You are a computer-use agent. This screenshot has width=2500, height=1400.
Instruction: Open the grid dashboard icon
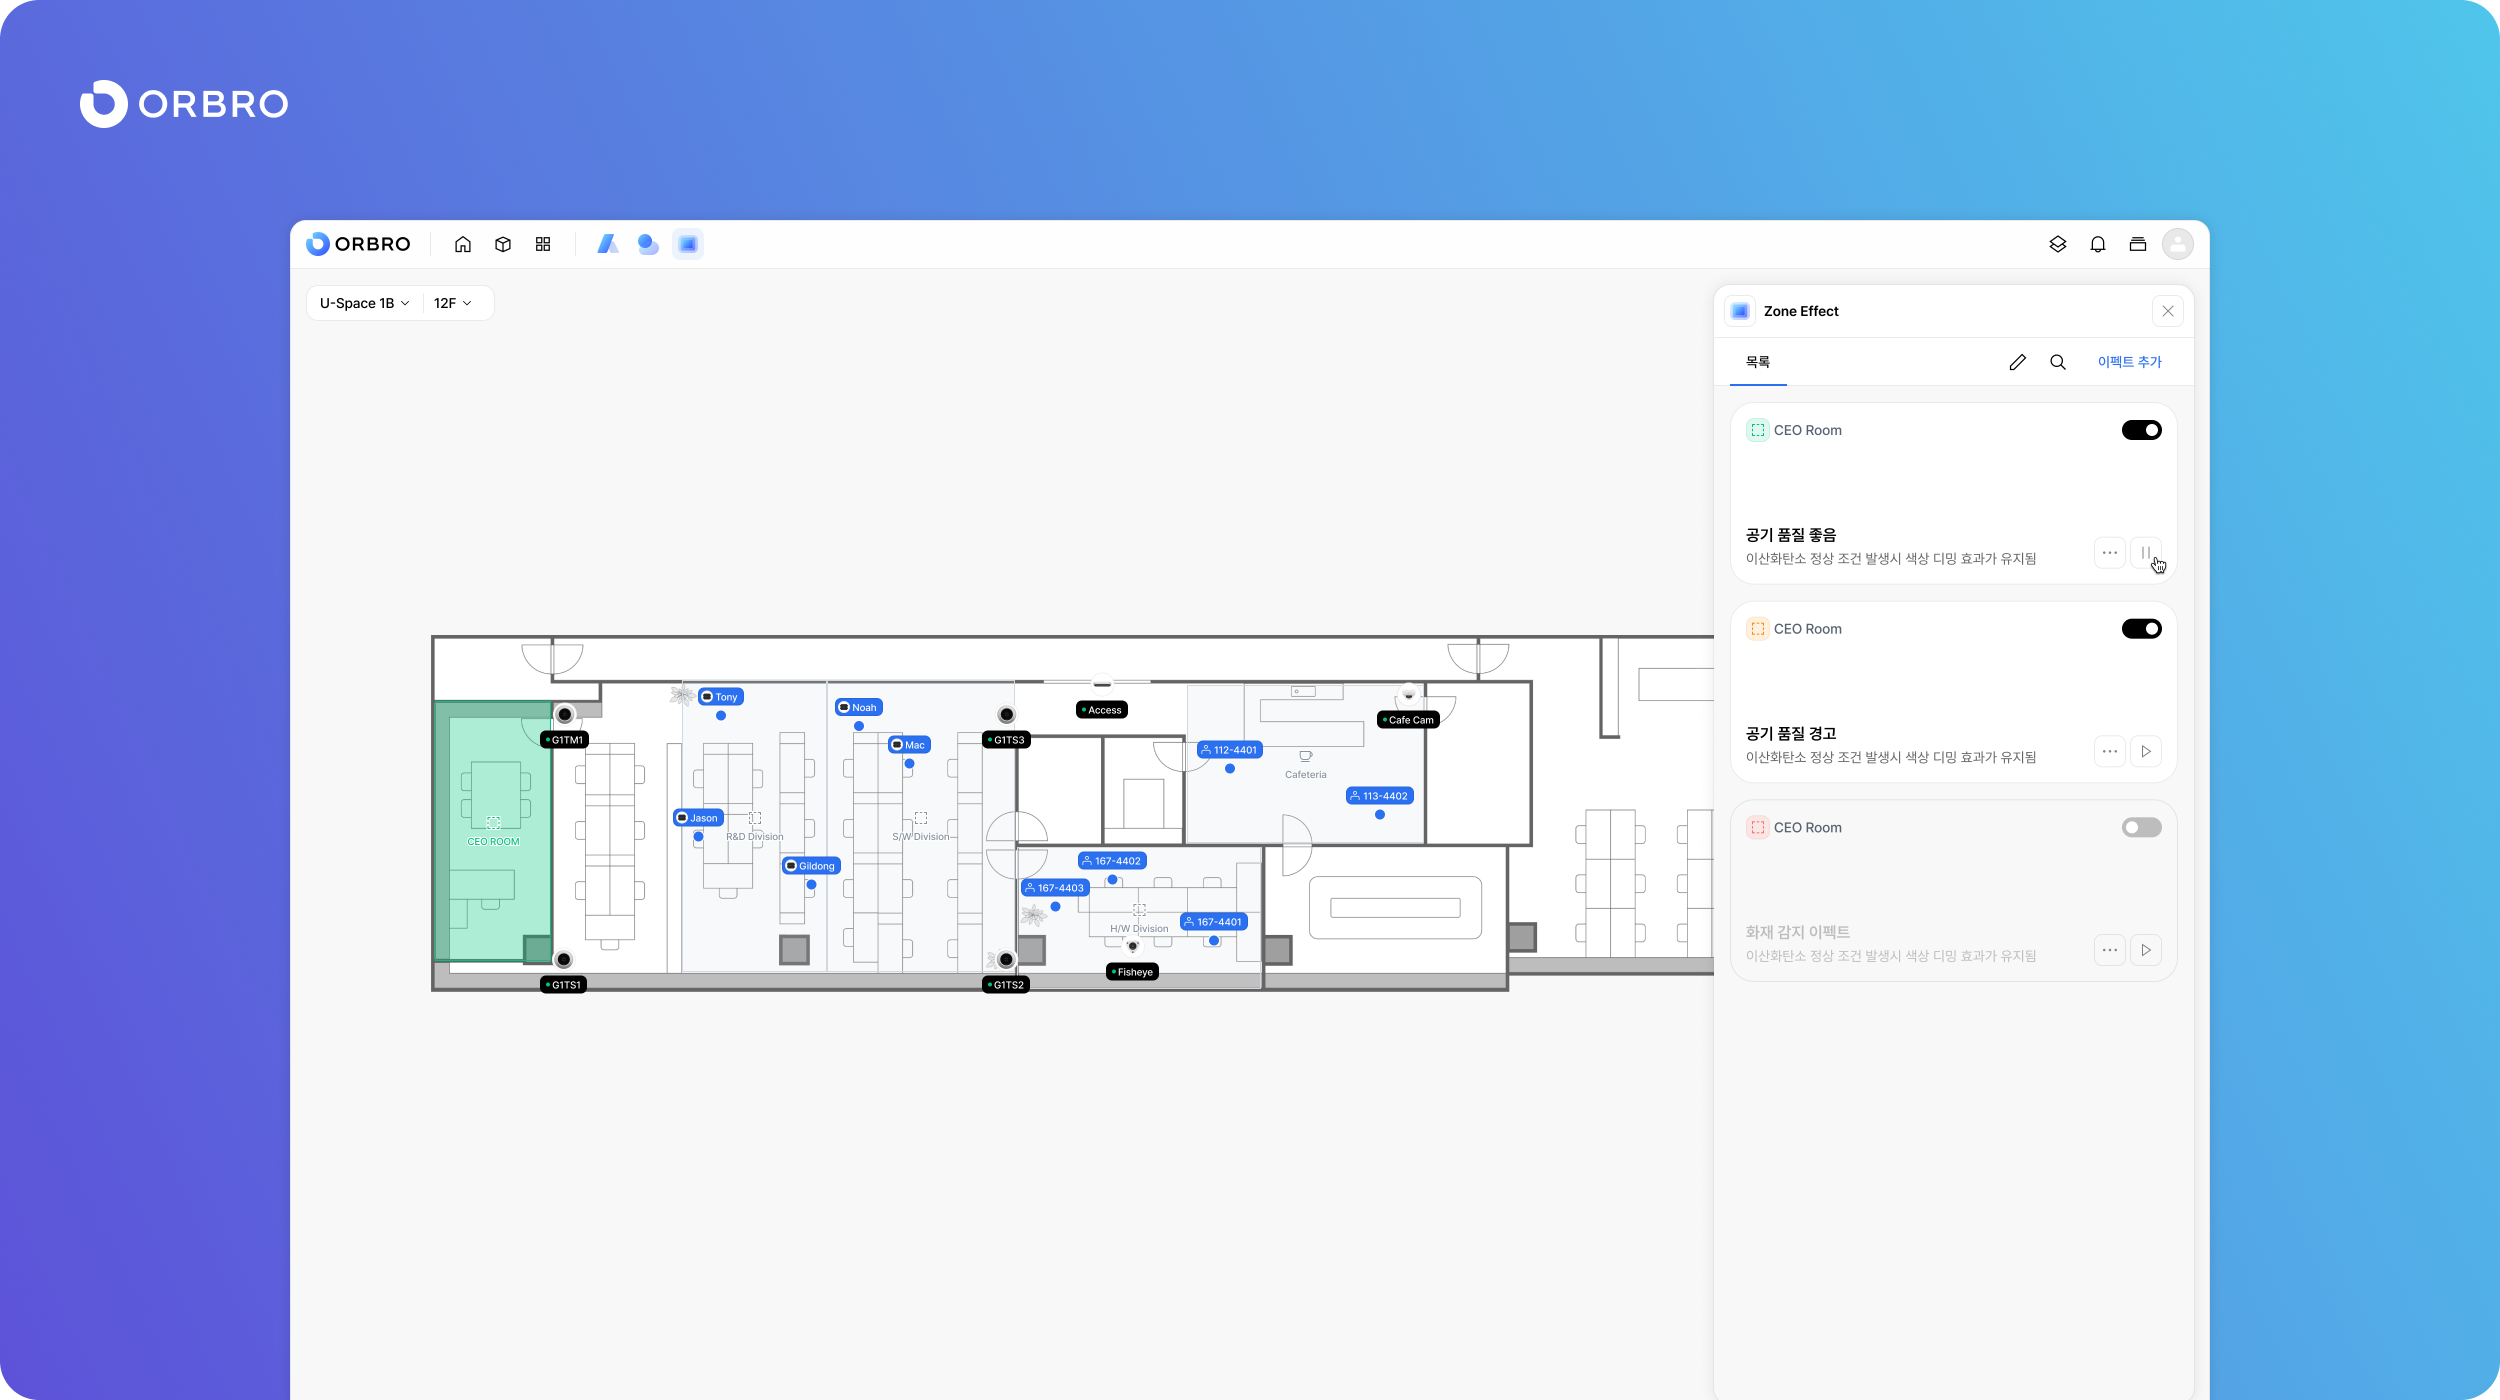pyautogui.click(x=543, y=244)
